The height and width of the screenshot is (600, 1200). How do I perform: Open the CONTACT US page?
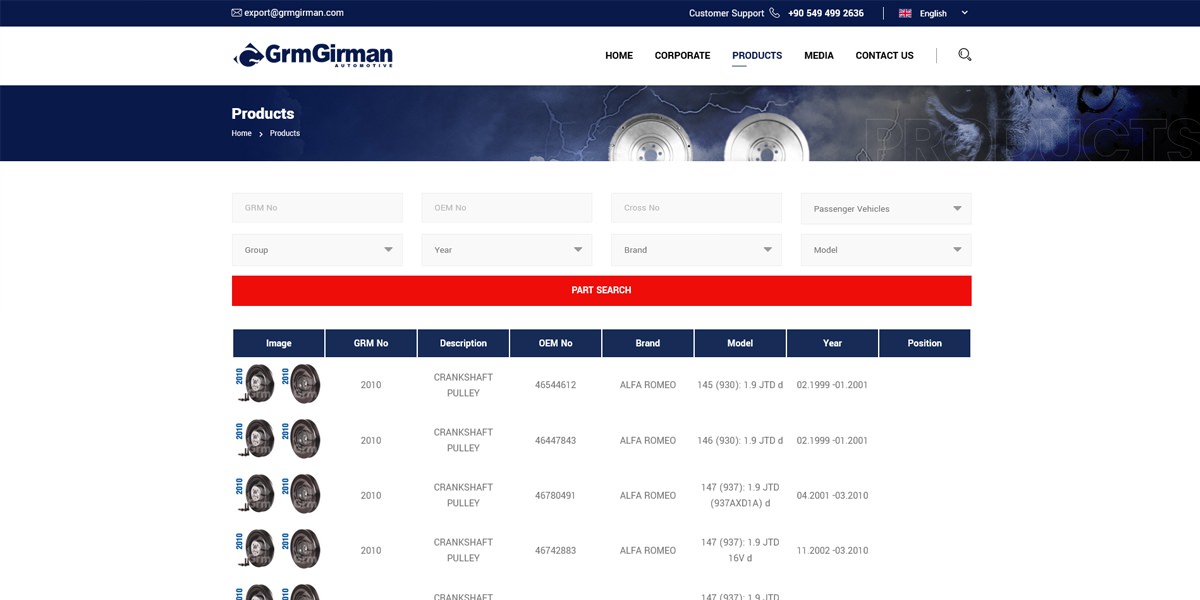[x=885, y=56]
